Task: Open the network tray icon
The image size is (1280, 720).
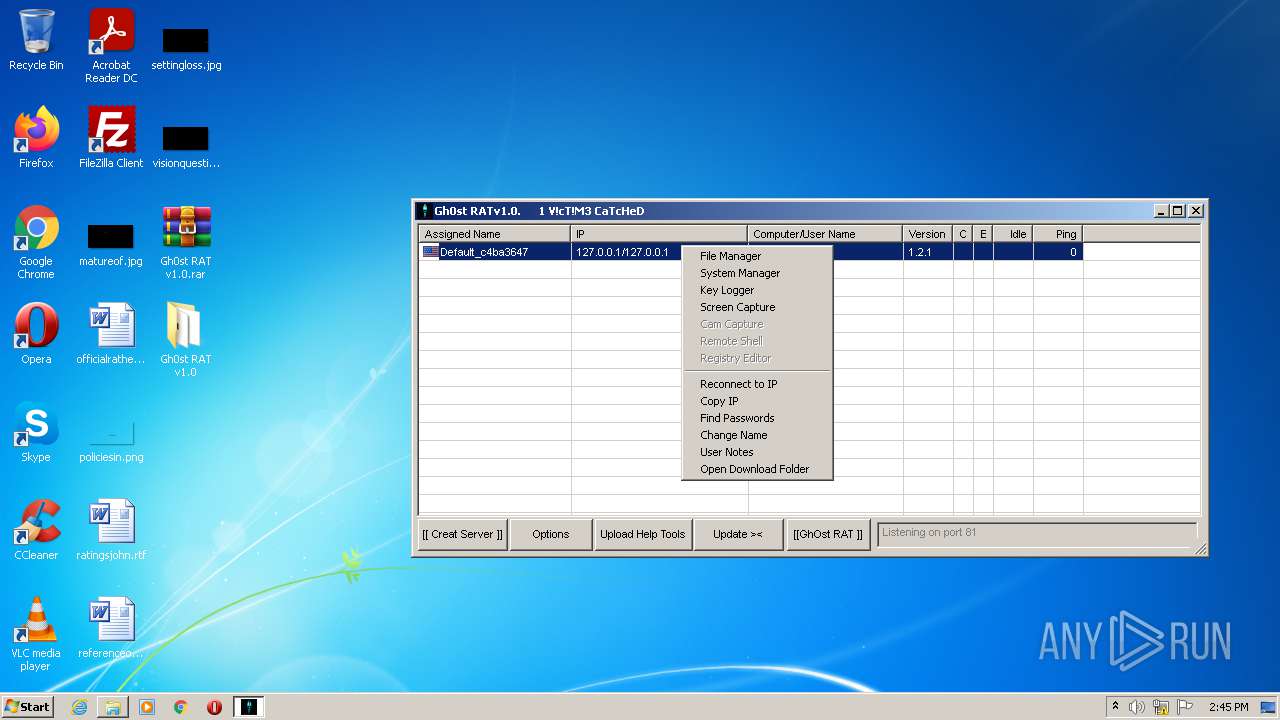Action: coord(1161,707)
